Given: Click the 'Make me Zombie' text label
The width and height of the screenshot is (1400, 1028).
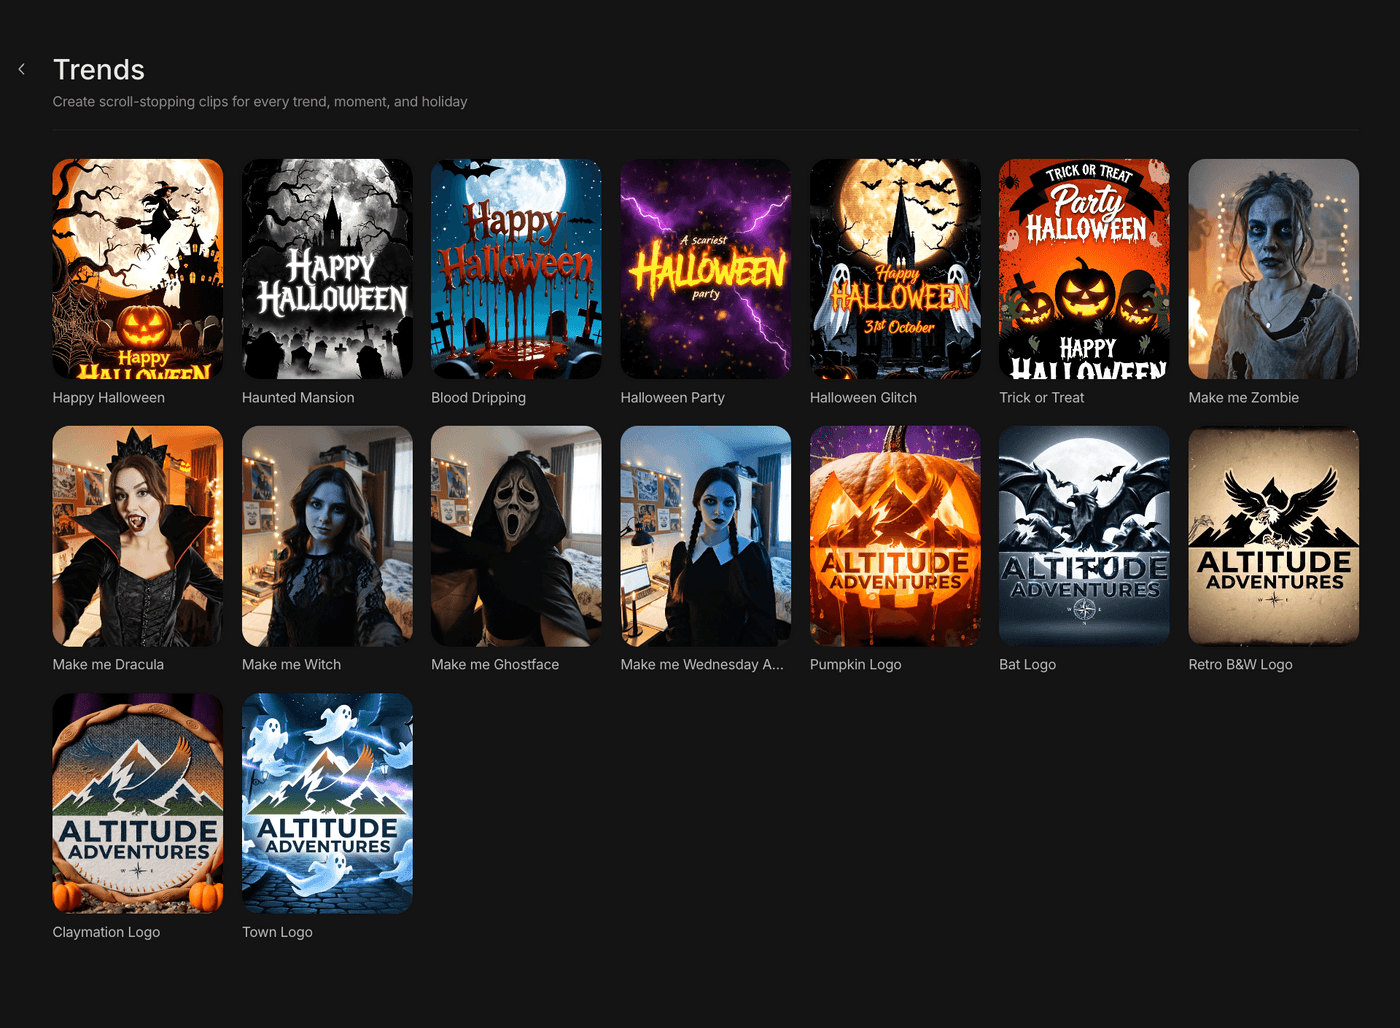Looking at the screenshot, I should coord(1243,397).
